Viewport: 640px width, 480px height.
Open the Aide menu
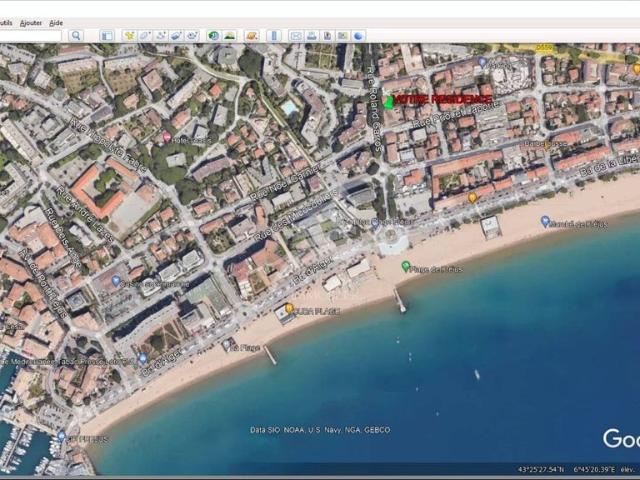[56, 23]
